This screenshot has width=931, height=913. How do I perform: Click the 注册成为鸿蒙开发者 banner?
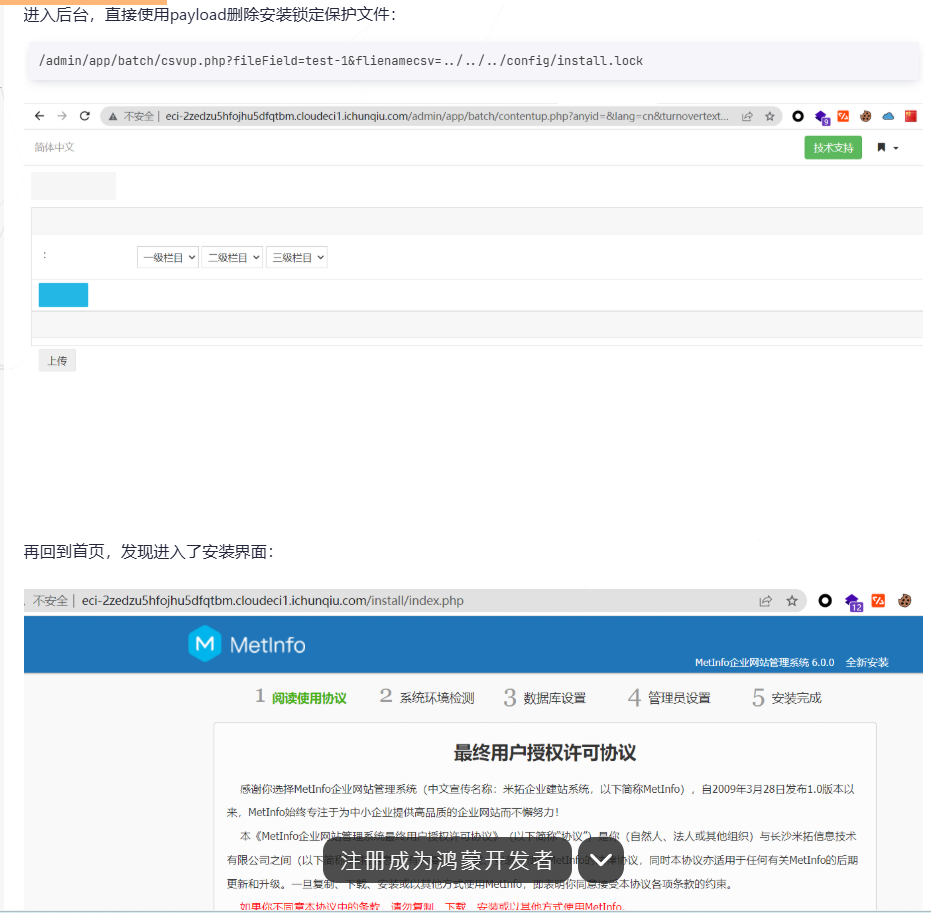coord(447,860)
